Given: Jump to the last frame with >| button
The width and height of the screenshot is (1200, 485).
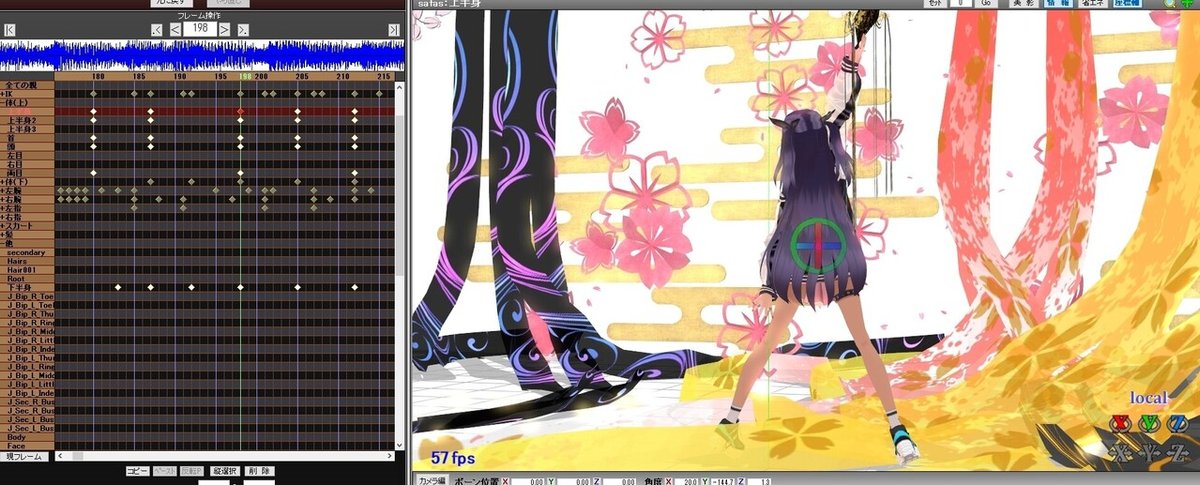Looking at the screenshot, I should coord(395,31).
